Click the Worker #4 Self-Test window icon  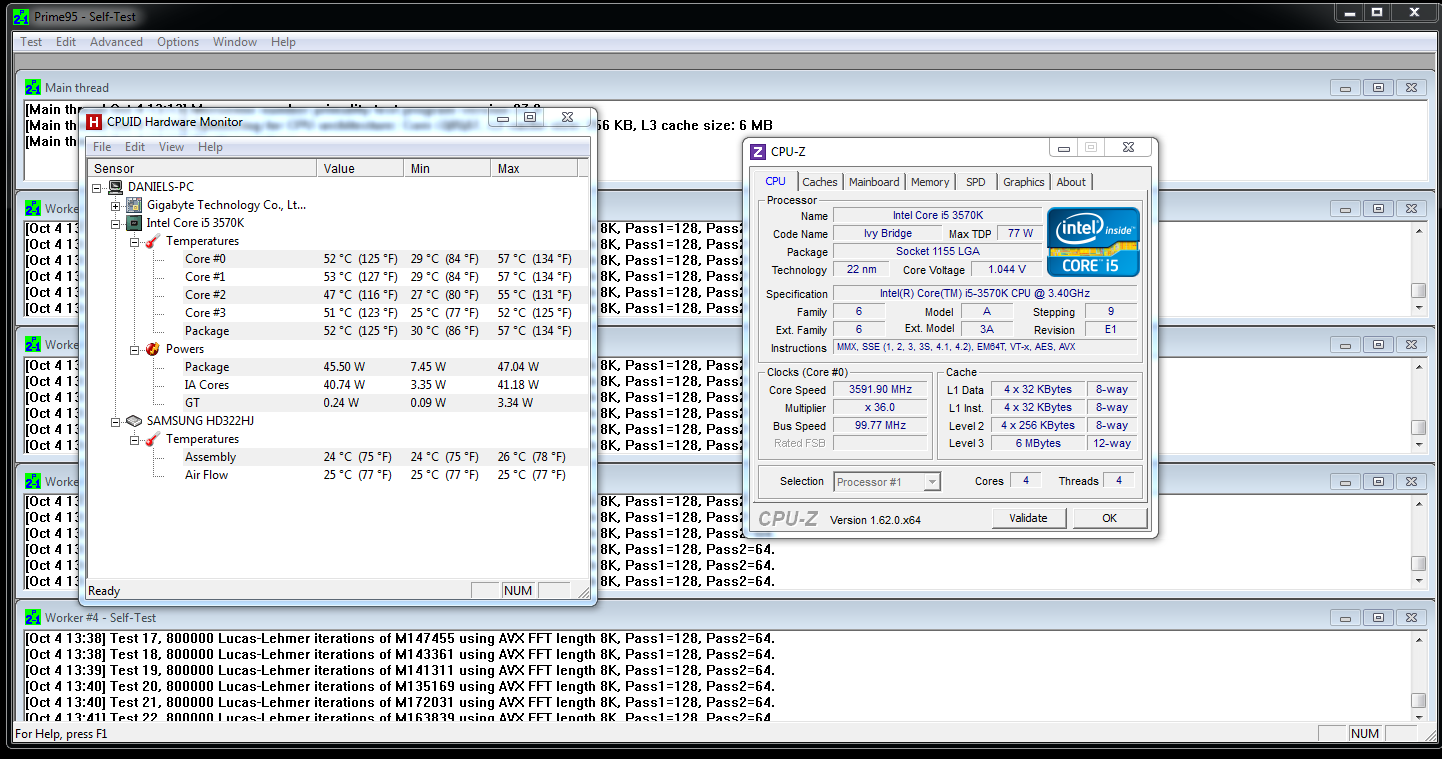point(33,618)
